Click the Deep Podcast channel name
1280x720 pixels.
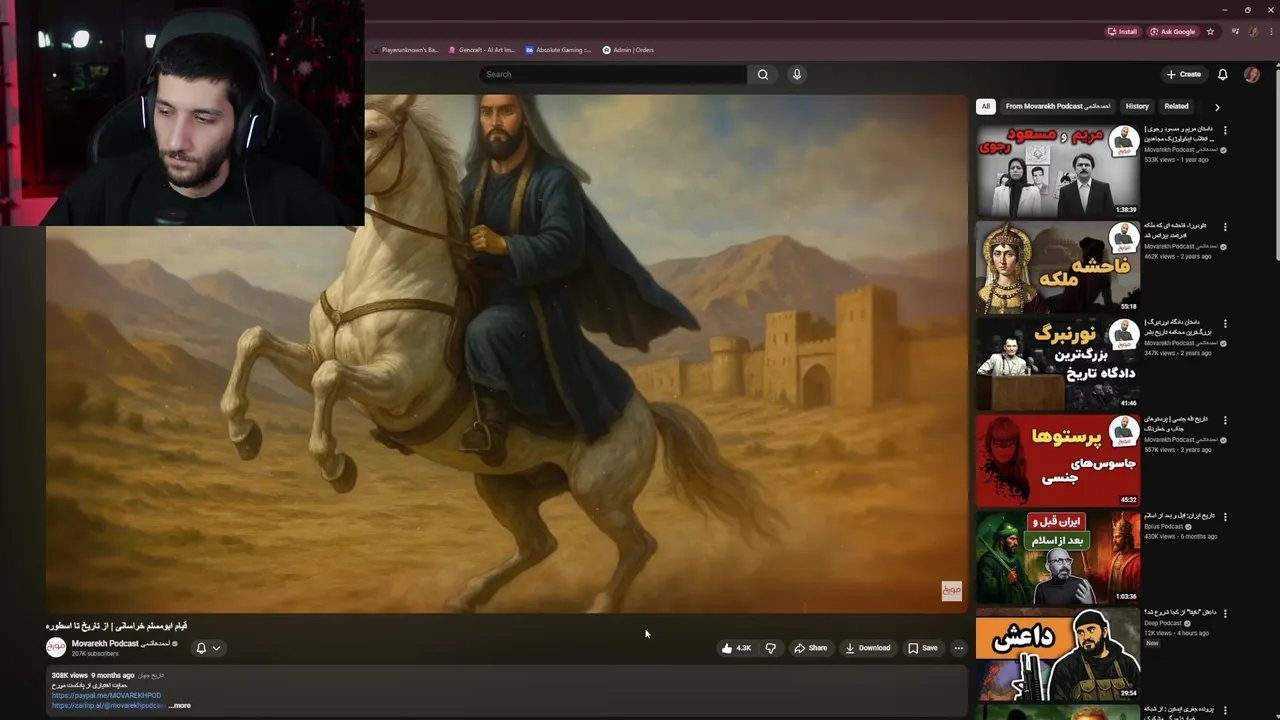tap(1164, 623)
